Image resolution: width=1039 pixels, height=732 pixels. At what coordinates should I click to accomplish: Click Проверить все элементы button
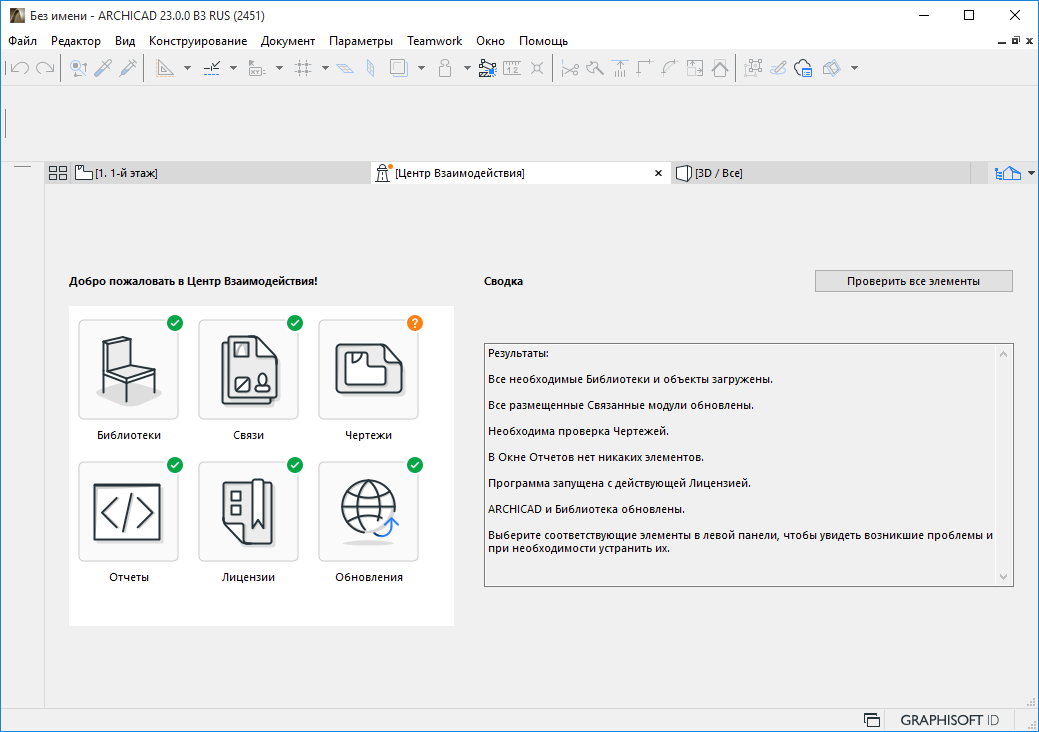pos(913,281)
